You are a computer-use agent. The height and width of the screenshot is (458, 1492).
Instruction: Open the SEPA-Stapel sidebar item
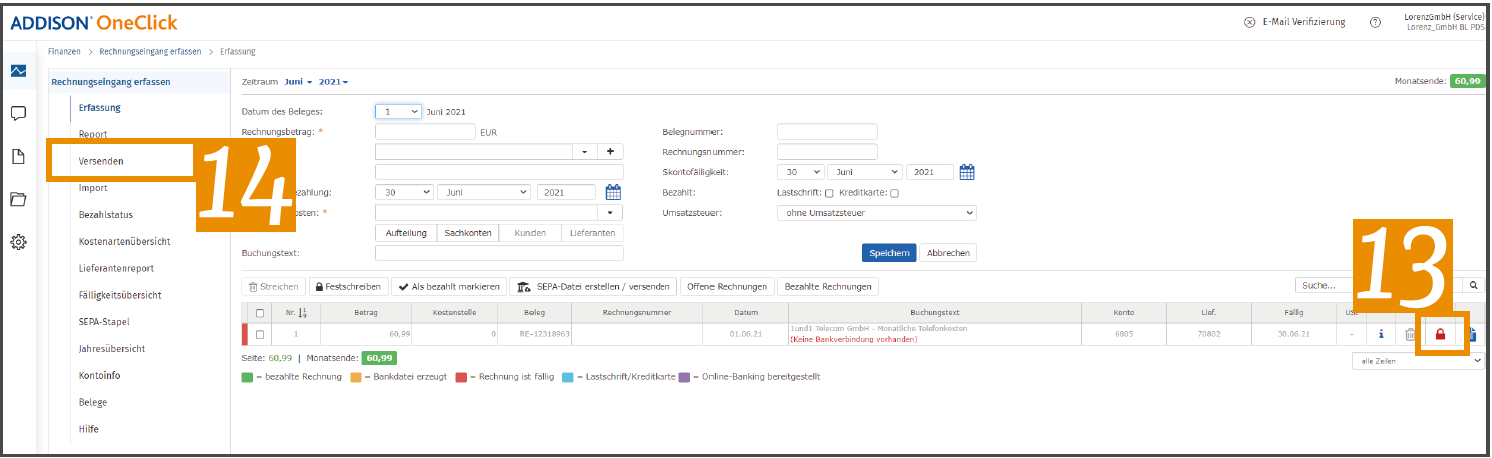(104, 322)
